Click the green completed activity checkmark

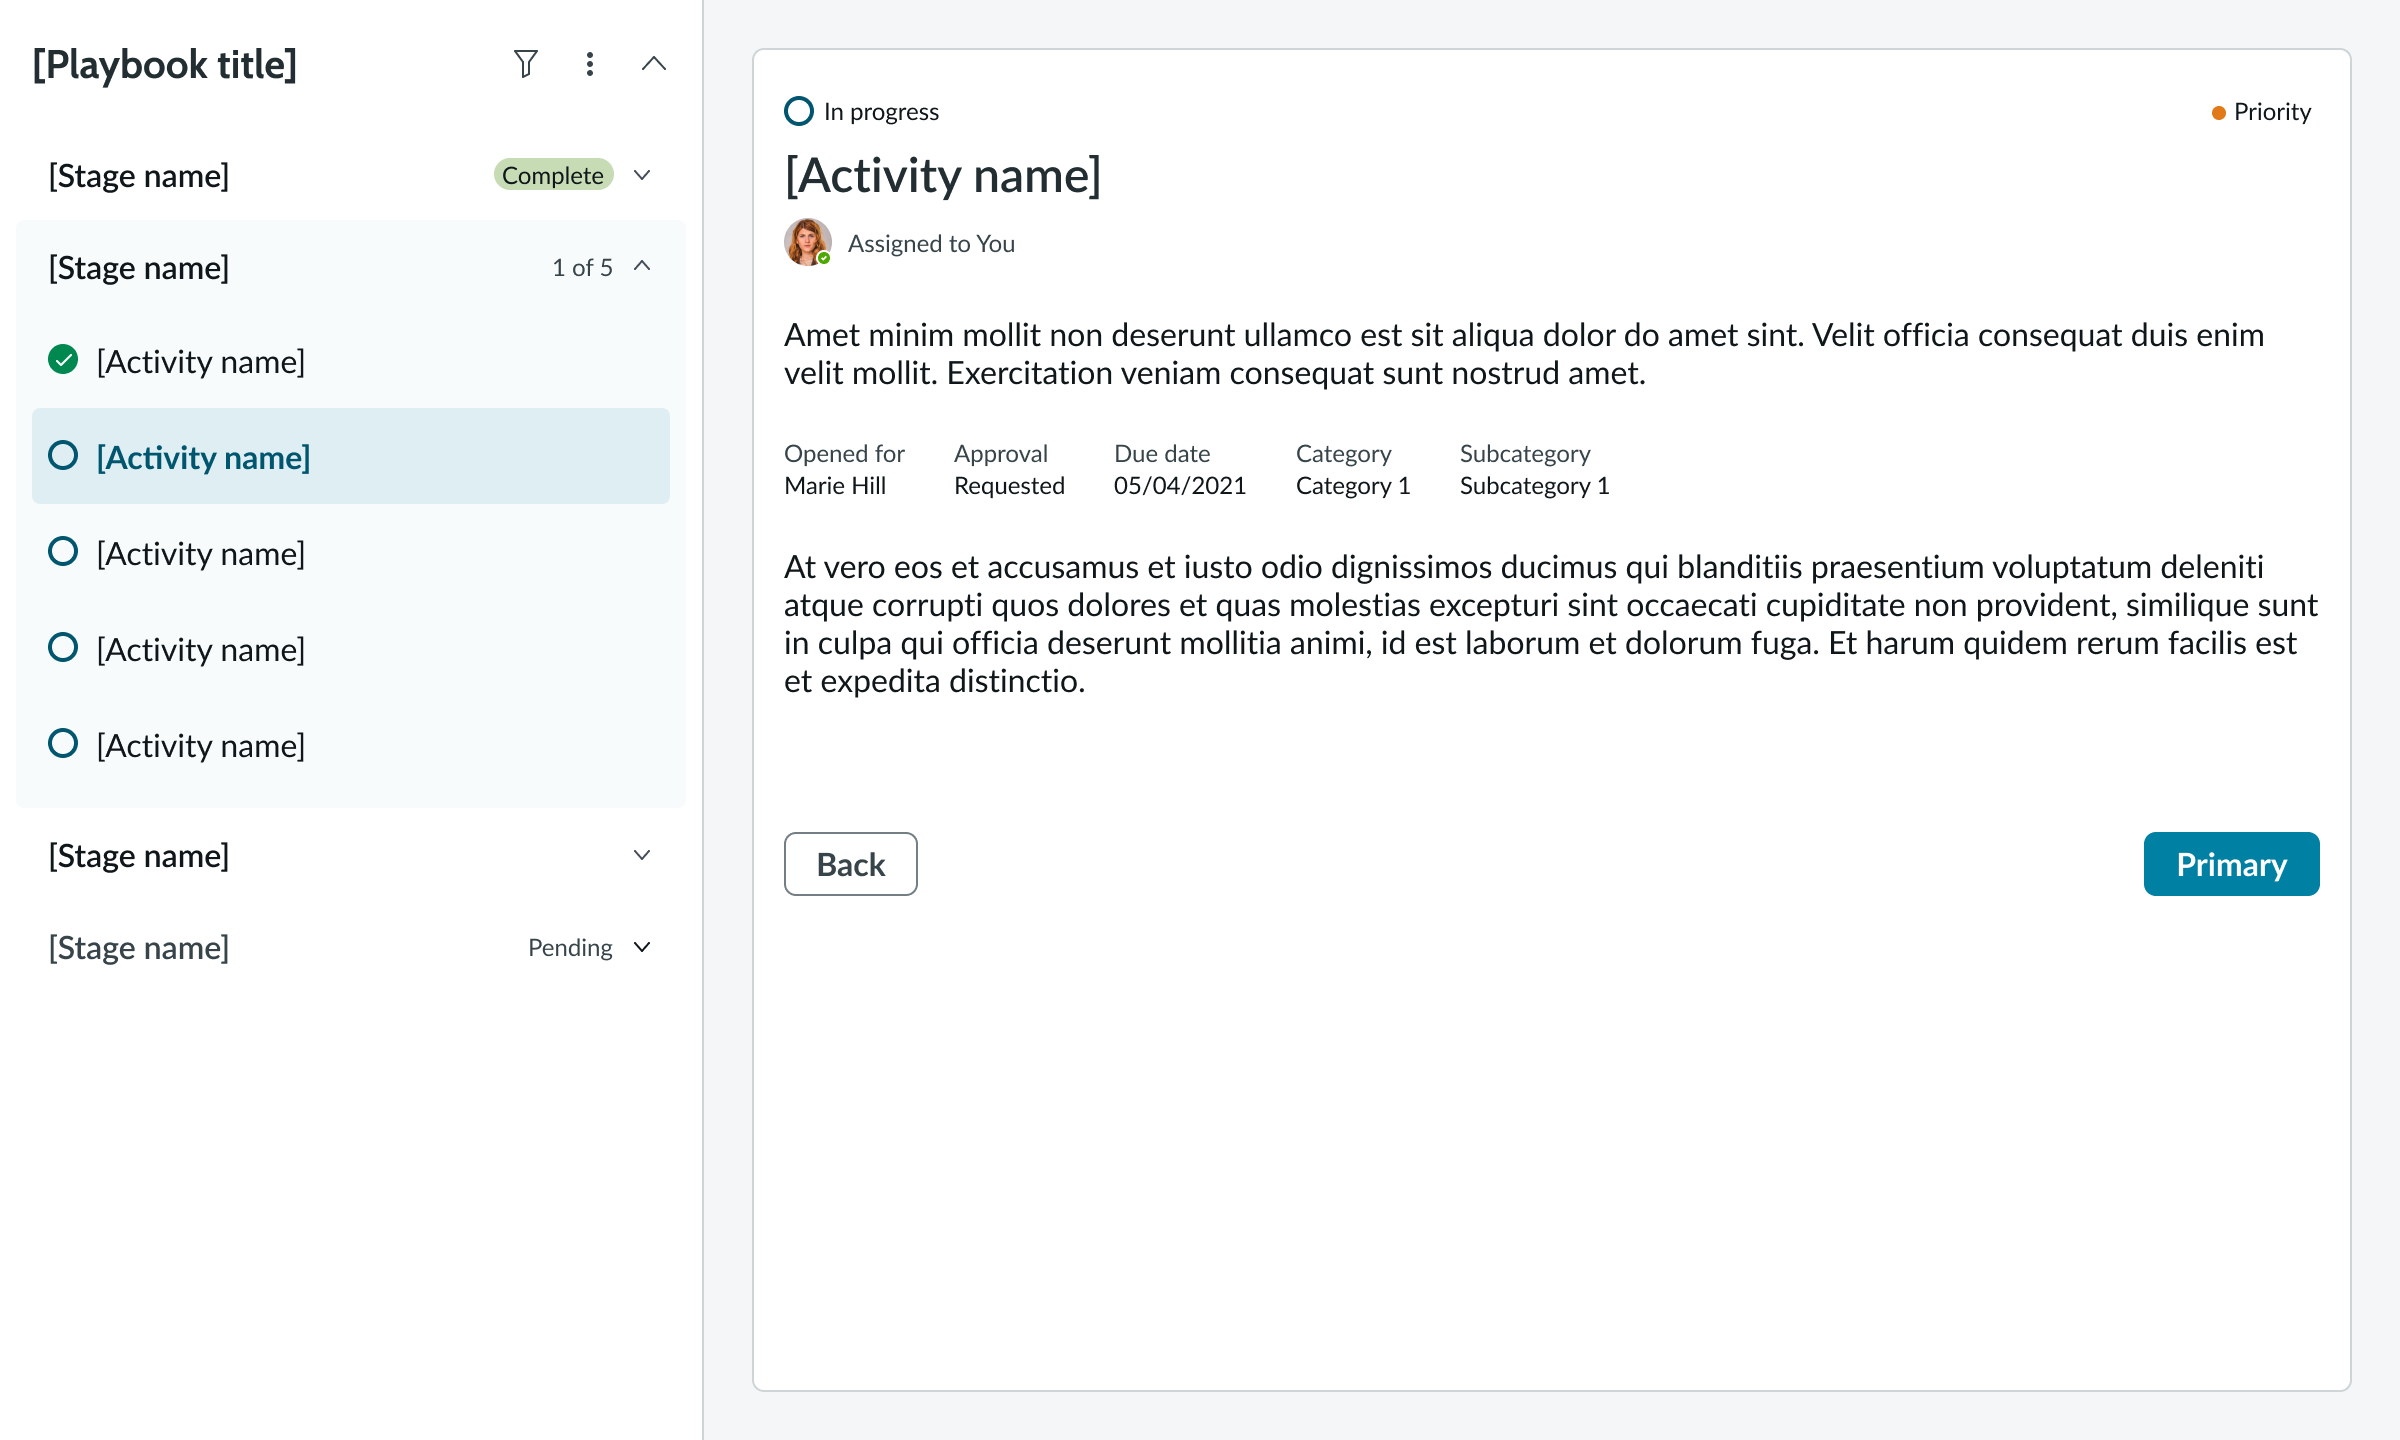click(63, 360)
